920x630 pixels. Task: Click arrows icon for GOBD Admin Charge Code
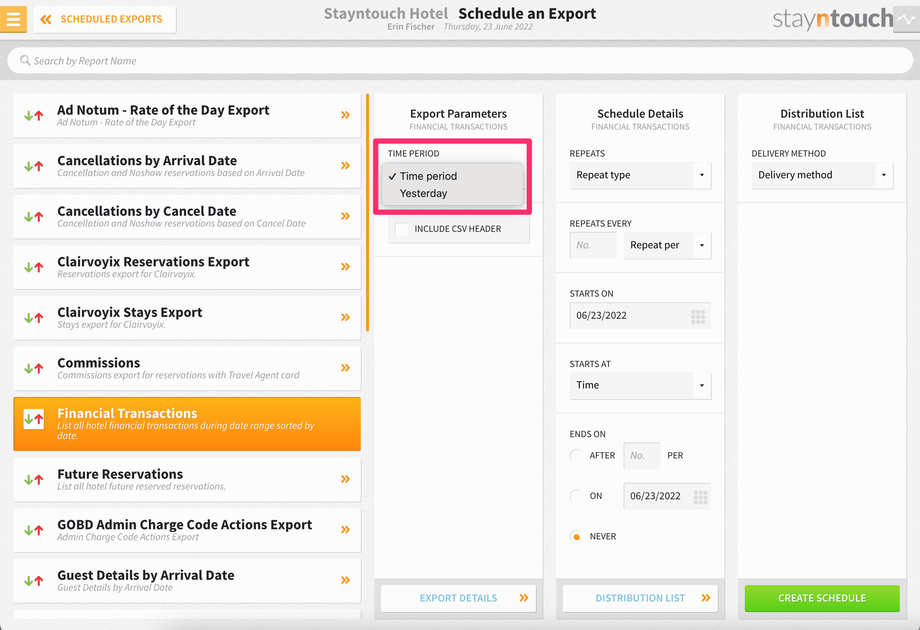pyautogui.click(x=33, y=530)
